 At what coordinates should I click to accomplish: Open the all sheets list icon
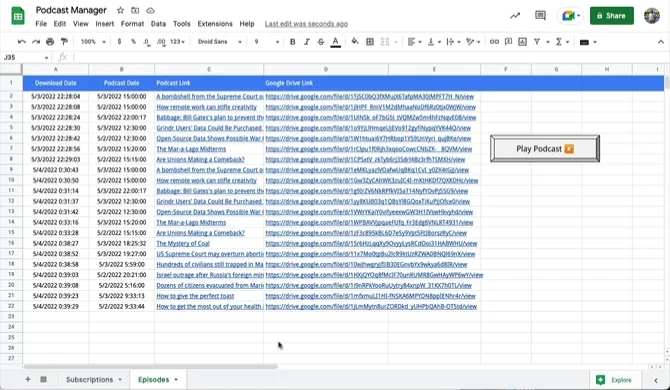coord(44,379)
